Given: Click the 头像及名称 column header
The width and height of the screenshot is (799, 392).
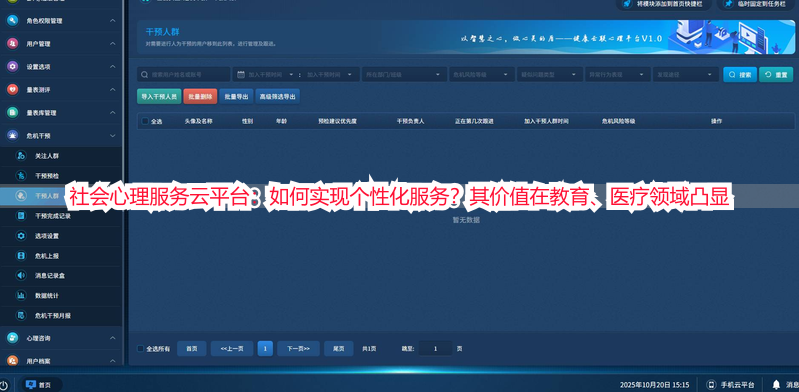Looking at the screenshot, I should point(198,121).
